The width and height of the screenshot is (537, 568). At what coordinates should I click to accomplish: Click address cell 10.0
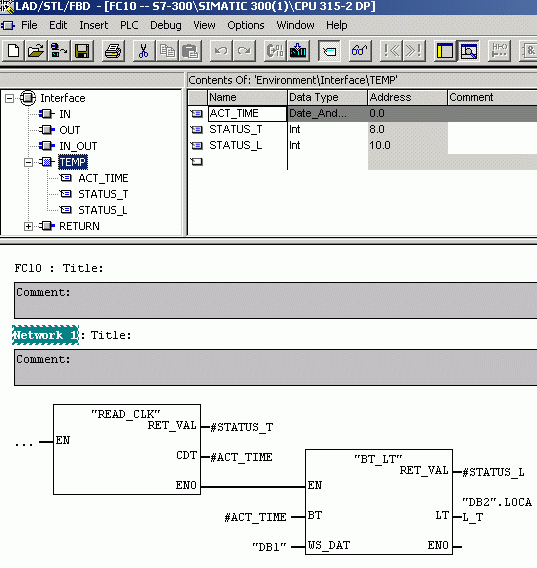(x=407, y=145)
